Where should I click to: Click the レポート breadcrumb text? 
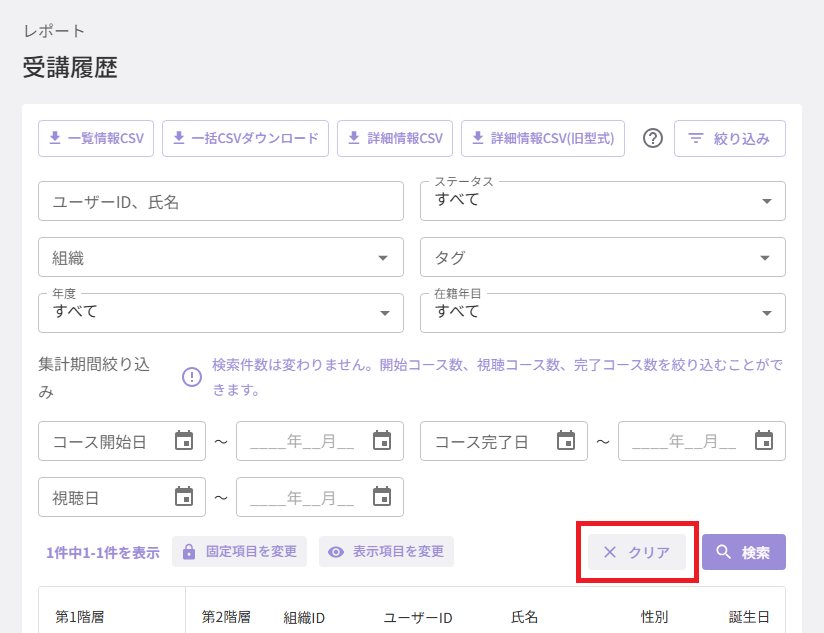tap(54, 31)
